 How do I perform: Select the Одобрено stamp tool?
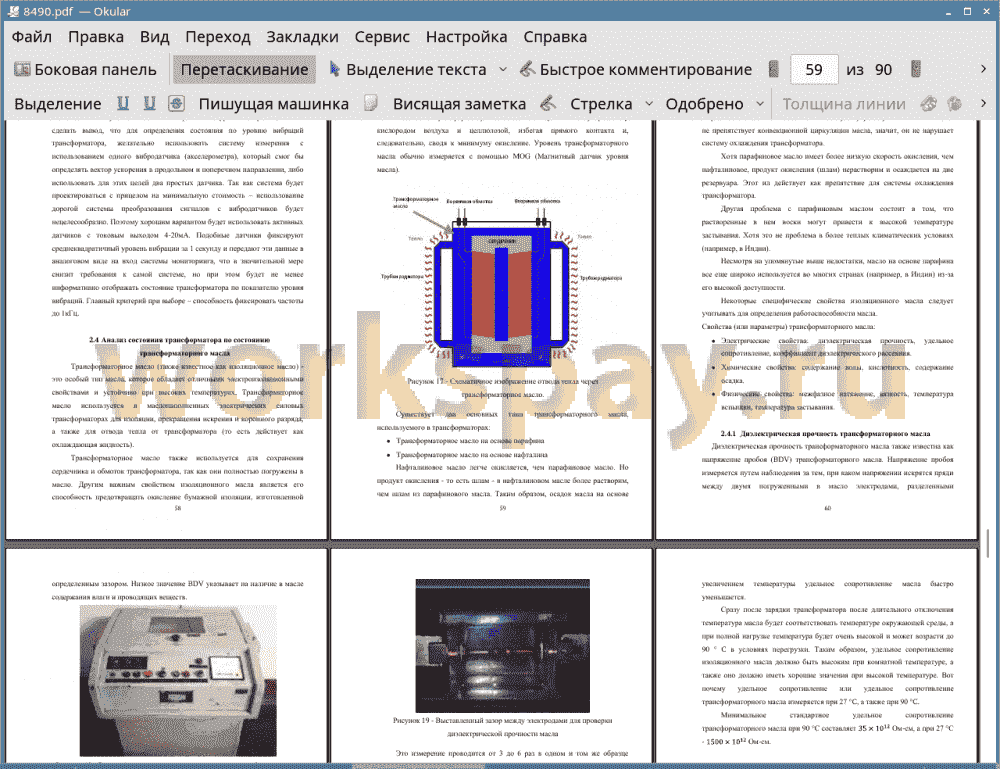(x=704, y=104)
